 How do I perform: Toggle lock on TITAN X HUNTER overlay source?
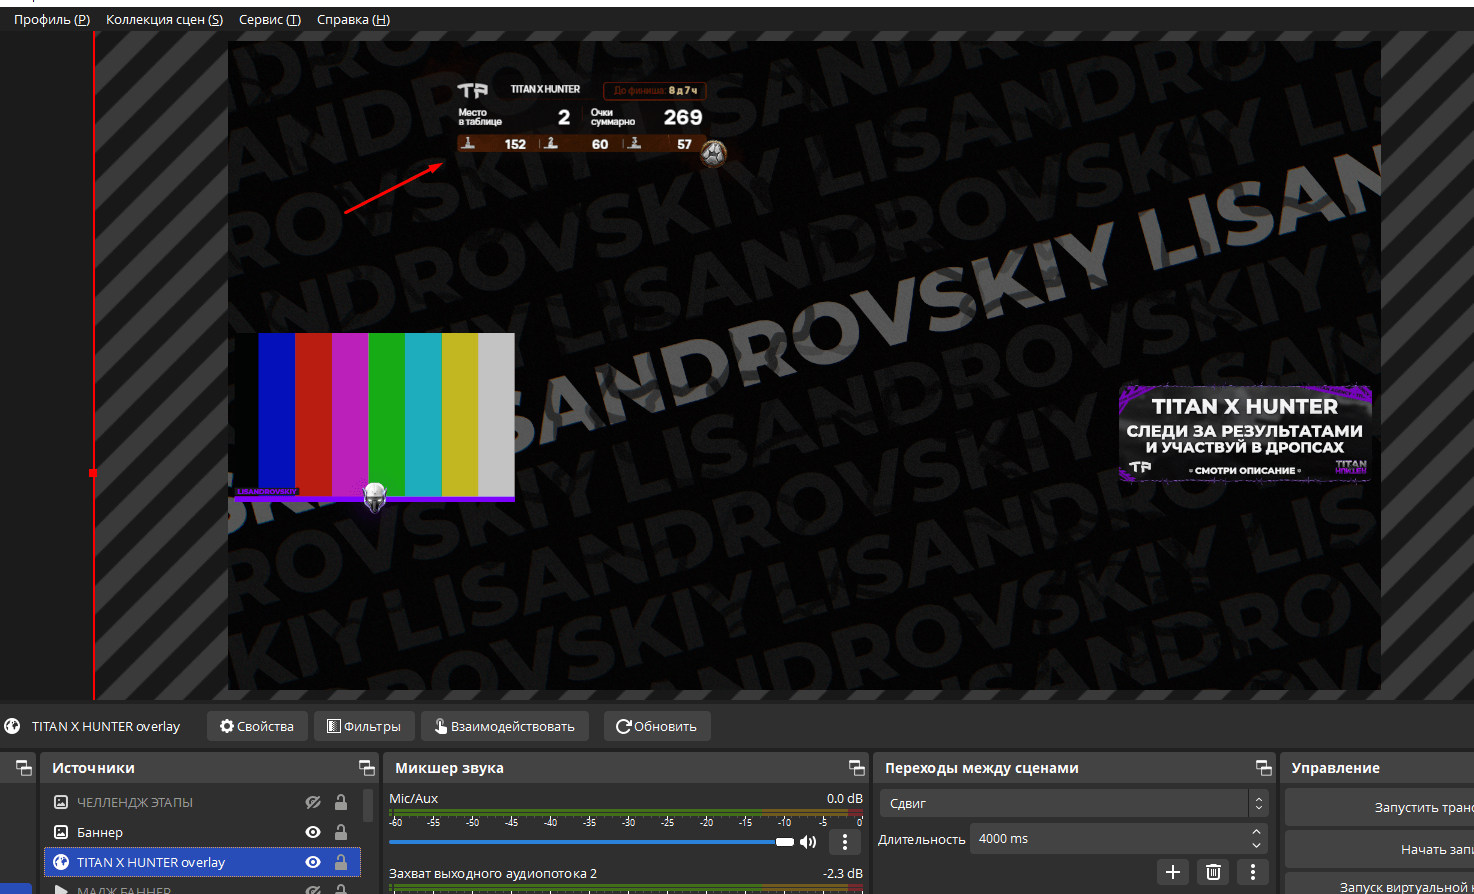(x=341, y=862)
